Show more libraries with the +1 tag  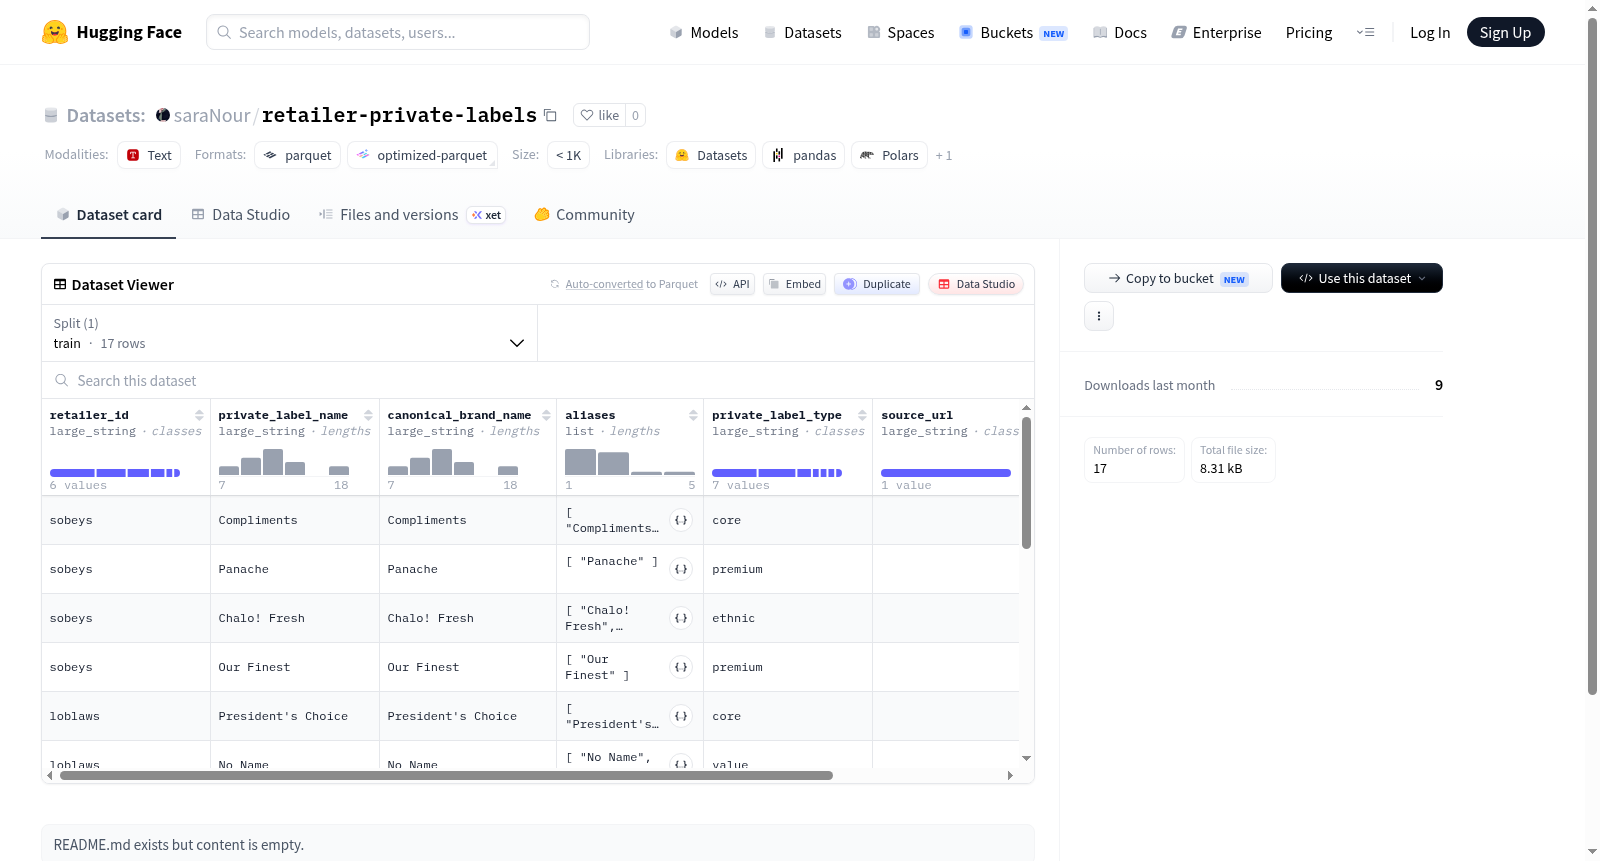(x=944, y=156)
